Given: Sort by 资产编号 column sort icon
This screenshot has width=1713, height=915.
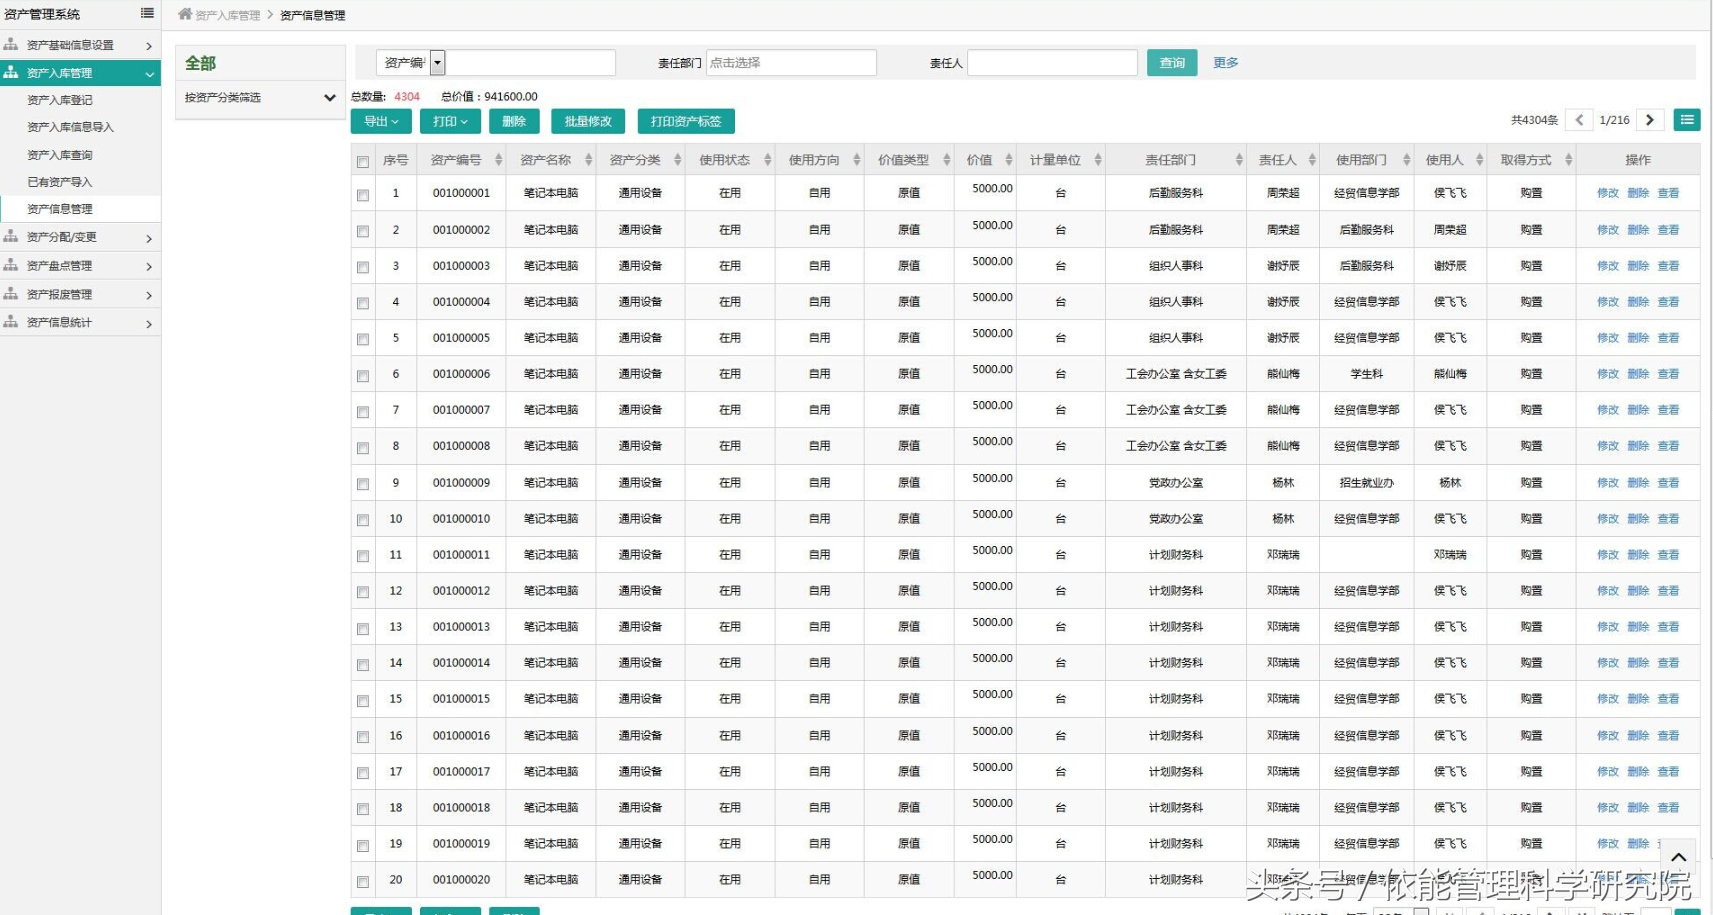Looking at the screenshot, I should 498,160.
